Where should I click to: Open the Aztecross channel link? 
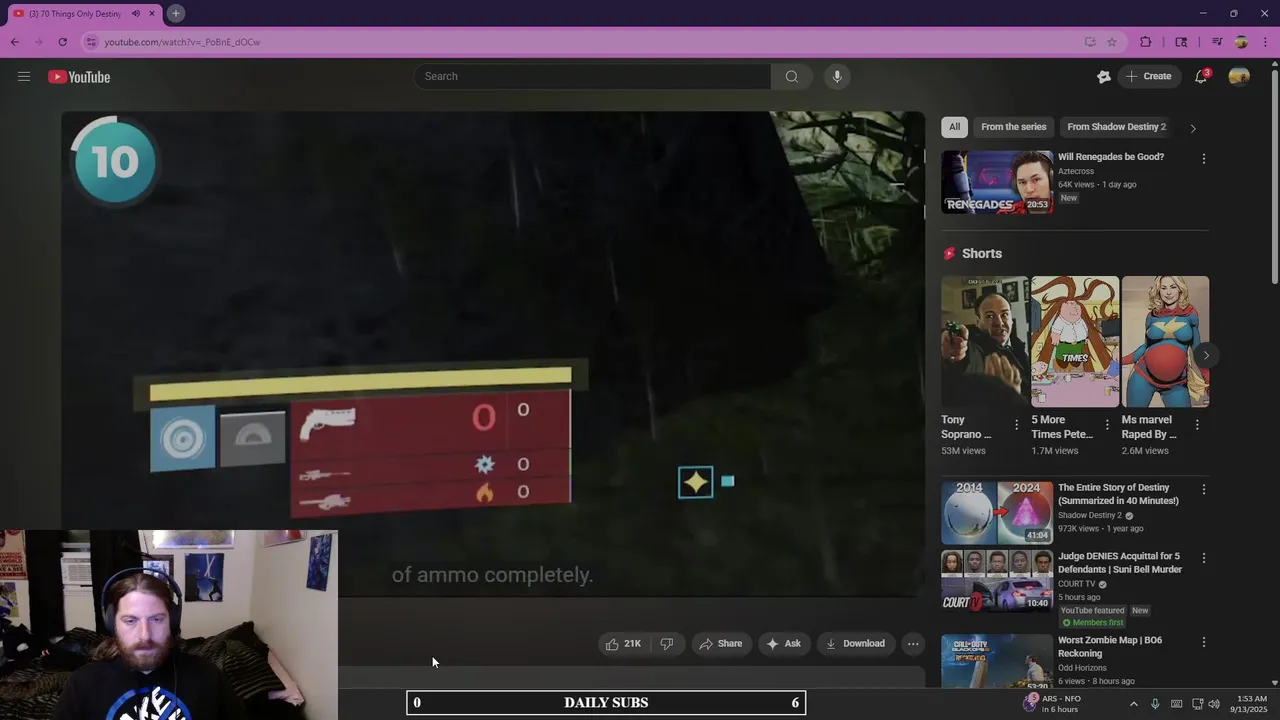[1076, 172]
